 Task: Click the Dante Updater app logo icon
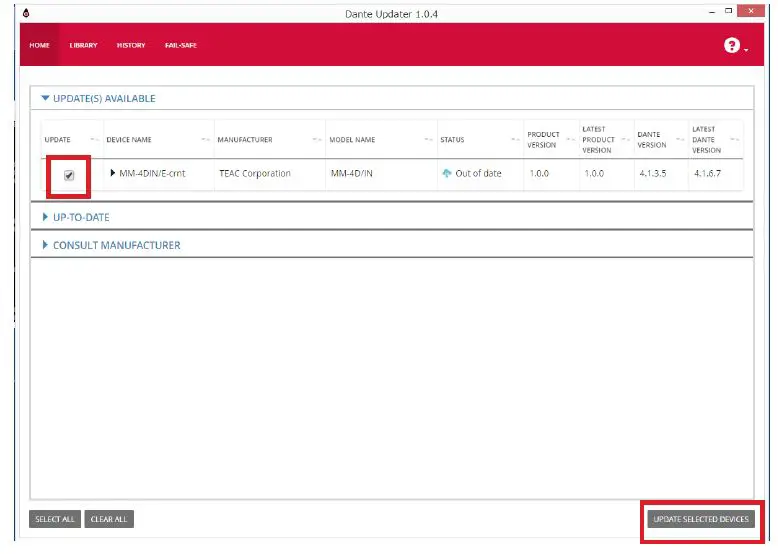26,13
